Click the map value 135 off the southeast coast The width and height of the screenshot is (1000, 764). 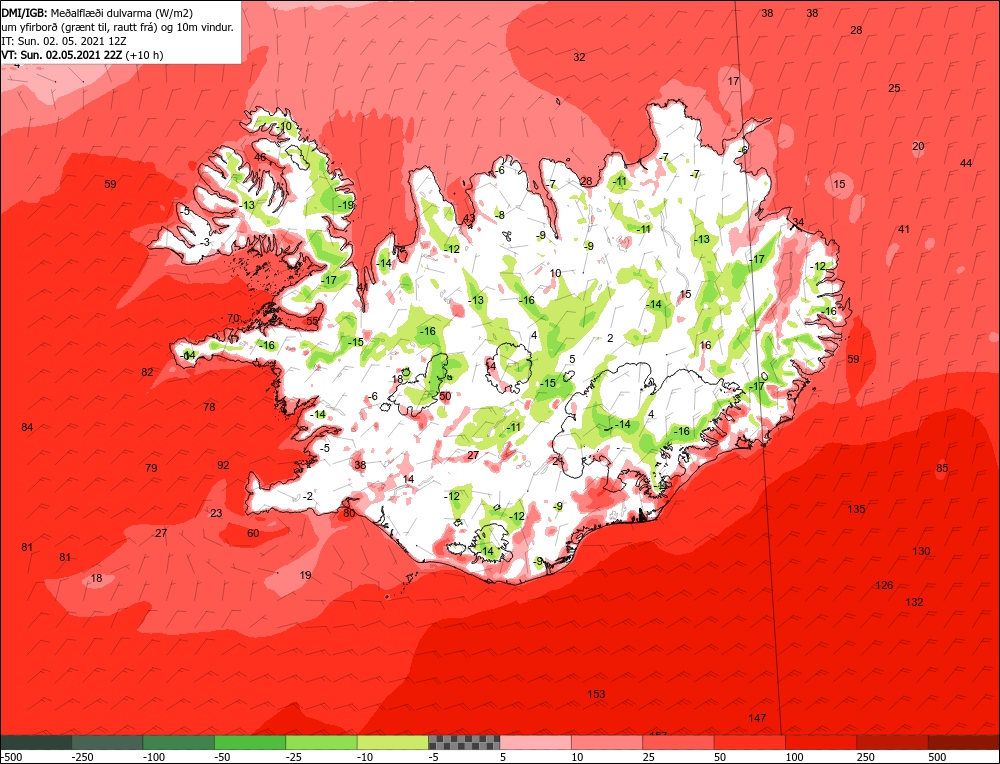tap(857, 509)
